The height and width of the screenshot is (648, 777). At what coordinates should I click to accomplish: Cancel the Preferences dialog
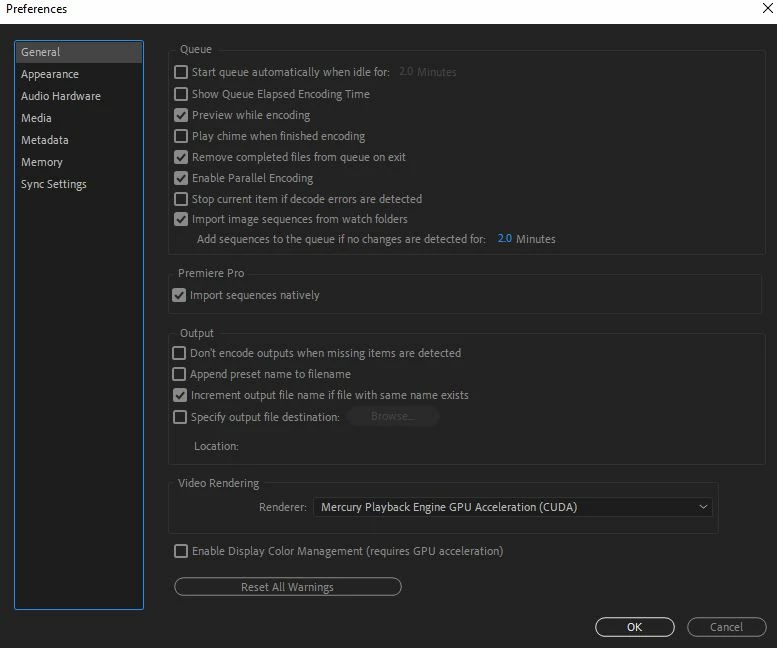click(726, 627)
